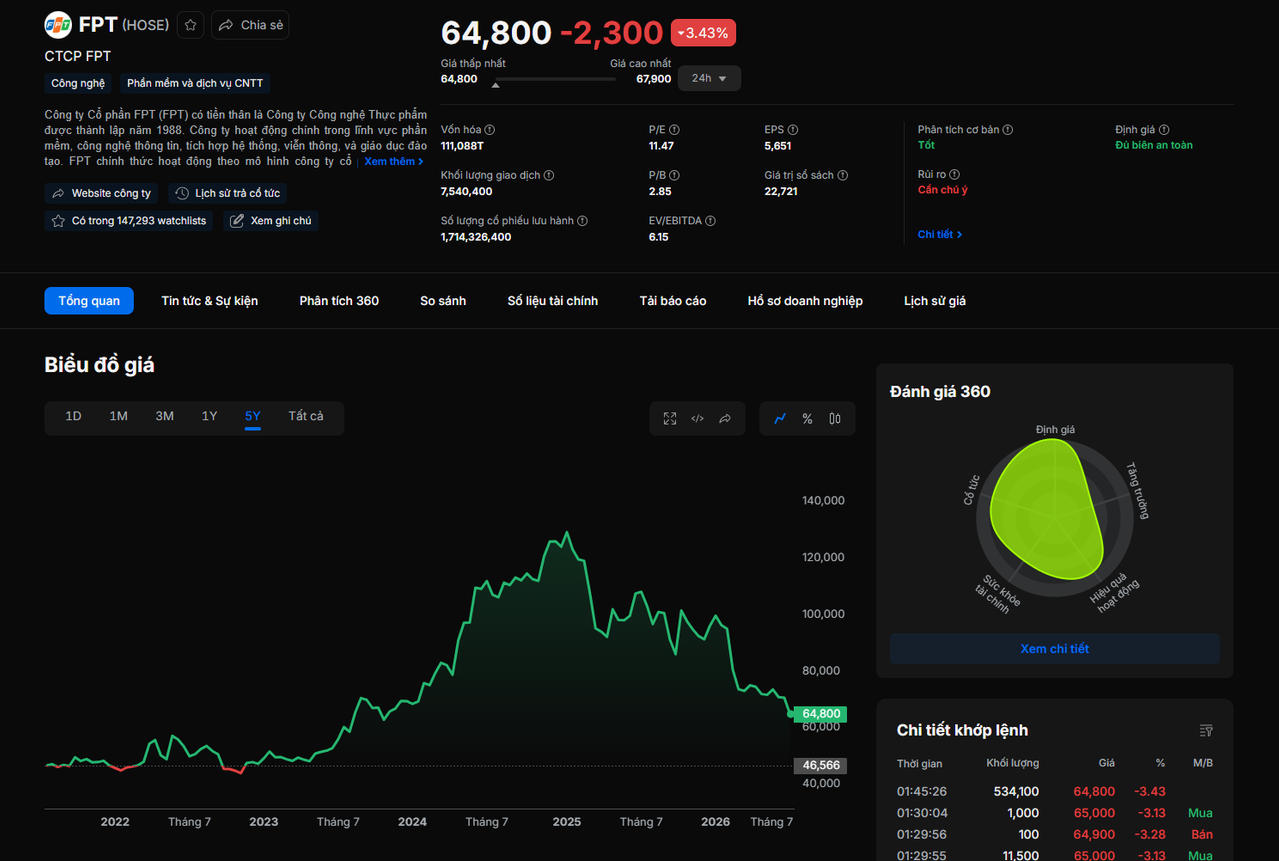Expand company description with Xem thêm
This screenshot has height=861, width=1279.
tap(394, 161)
